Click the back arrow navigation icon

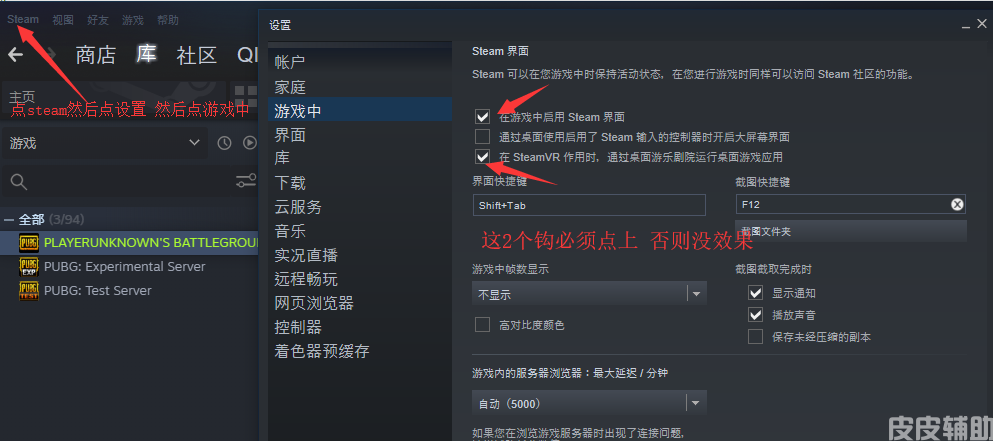coord(16,55)
